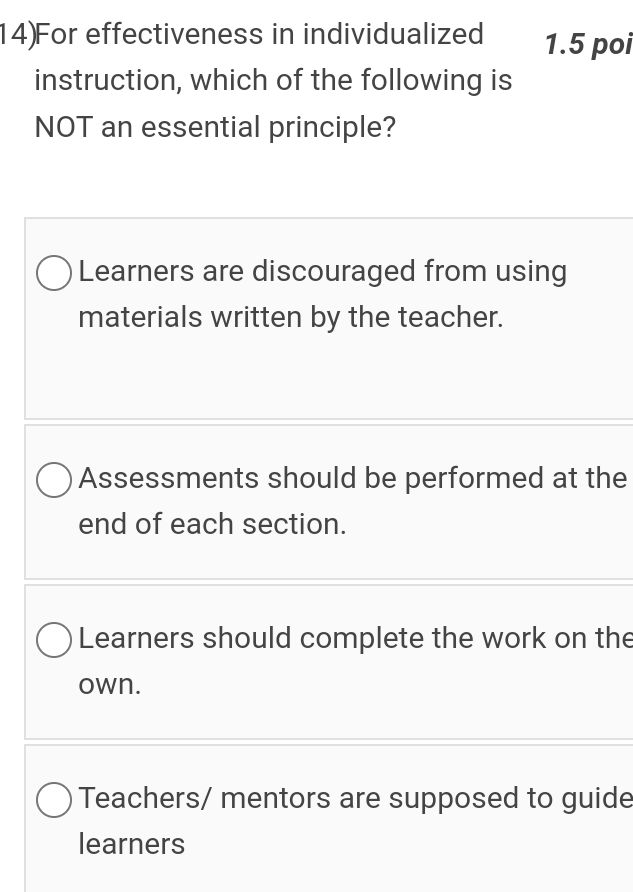The height and width of the screenshot is (892, 633).
Task: Select the radio button for 'Assessments should be performed at the end of each section.'
Action: pyautogui.click(x=53, y=480)
